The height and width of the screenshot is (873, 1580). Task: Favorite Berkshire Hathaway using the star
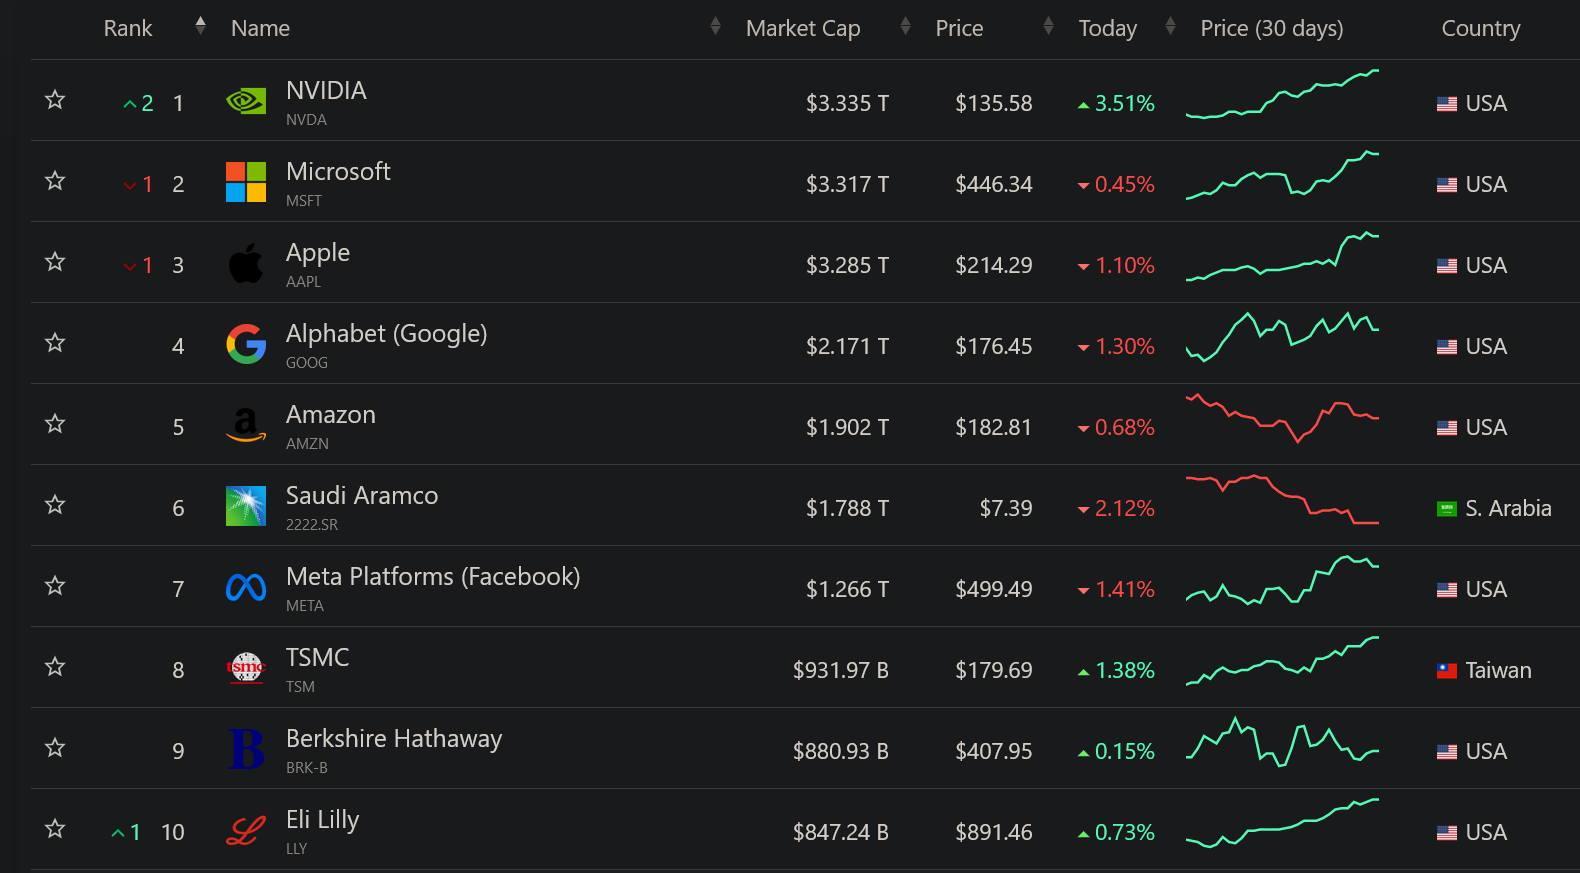(x=55, y=747)
